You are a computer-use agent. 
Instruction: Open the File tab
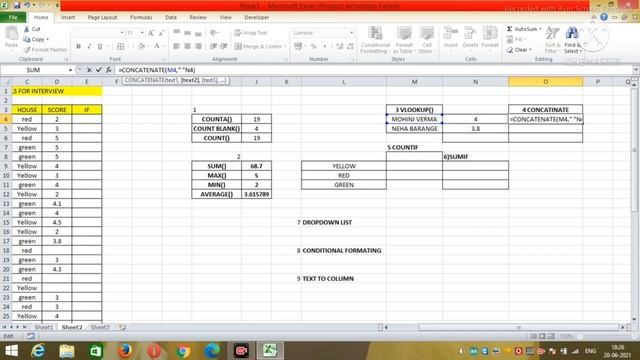(13, 18)
